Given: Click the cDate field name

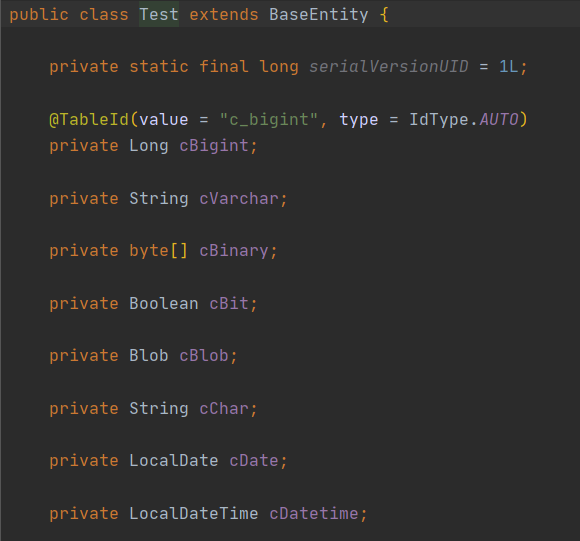Looking at the screenshot, I should click(254, 461).
